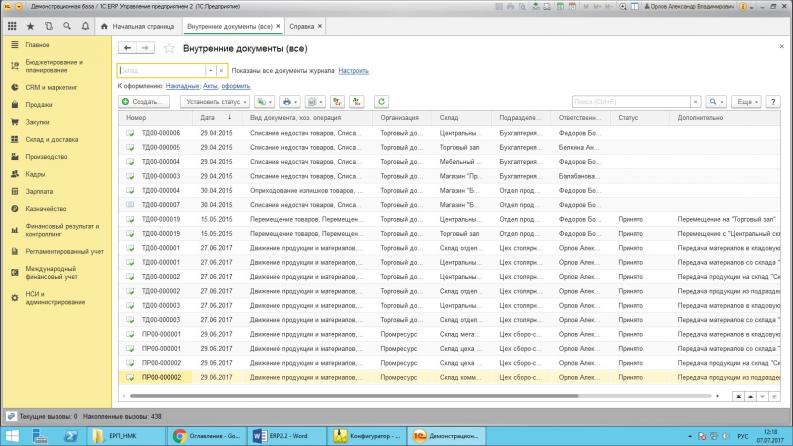Open the sections grid menu icon
Viewport: 793px width, 446px height.
tap(13, 25)
